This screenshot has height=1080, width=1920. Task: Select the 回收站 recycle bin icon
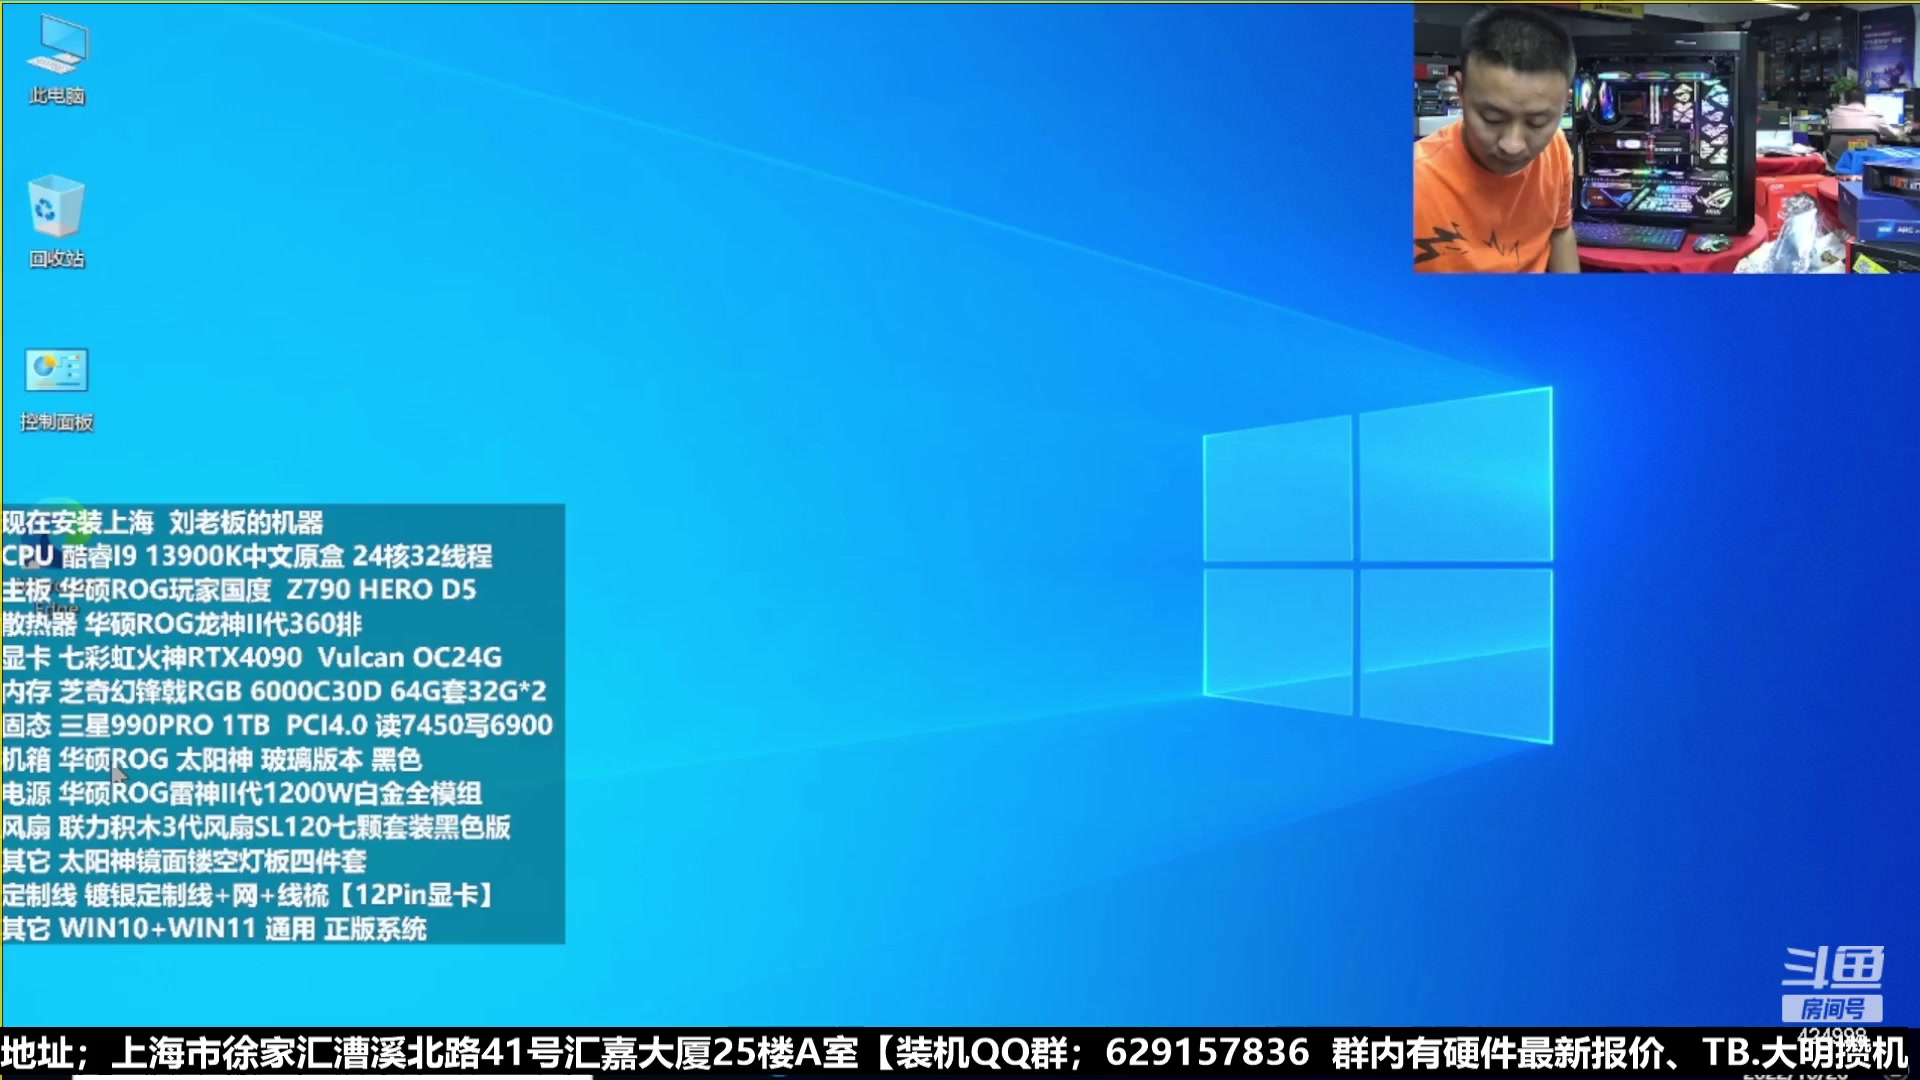click(x=56, y=222)
